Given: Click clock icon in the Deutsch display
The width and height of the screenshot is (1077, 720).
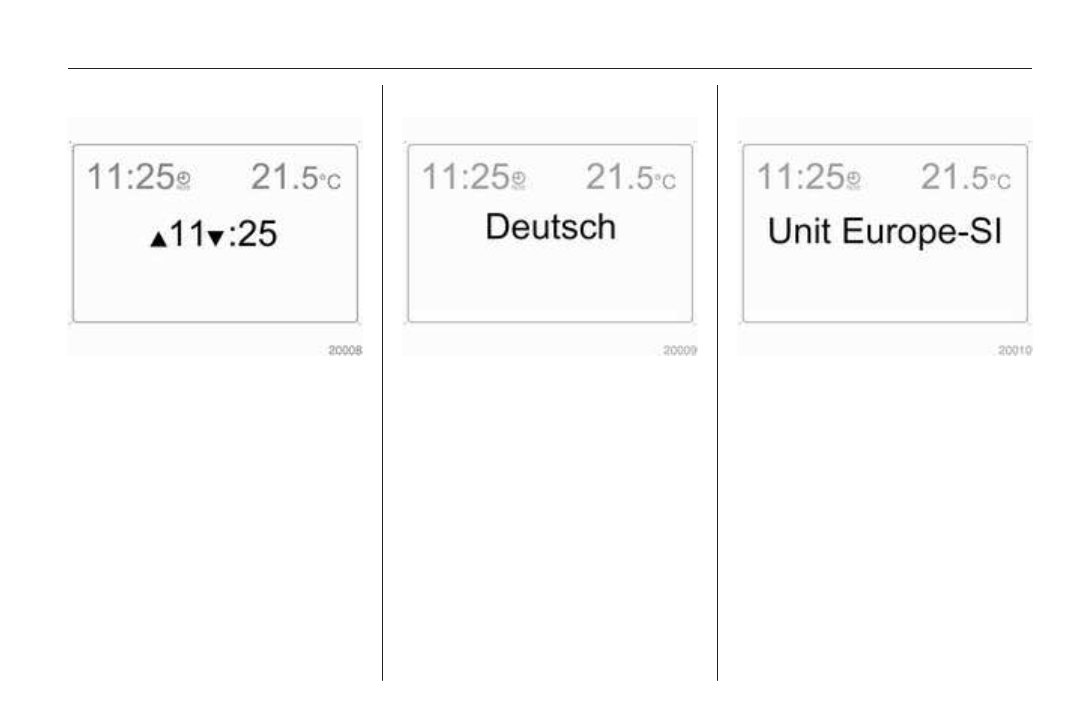Looking at the screenshot, I should [517, 182].
